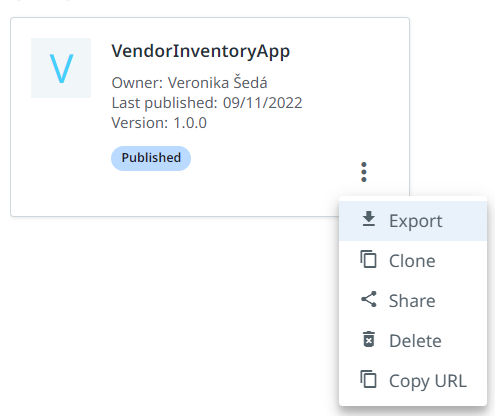The height and width of the screenshot is (416, 495).
Task: Open the VendorInventoryApp letter V thumbnail
Action: pos(61,68)
